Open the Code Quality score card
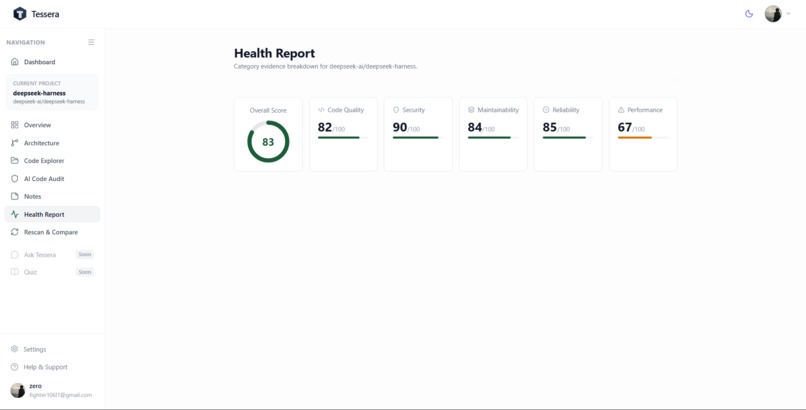 coord(343,134)
